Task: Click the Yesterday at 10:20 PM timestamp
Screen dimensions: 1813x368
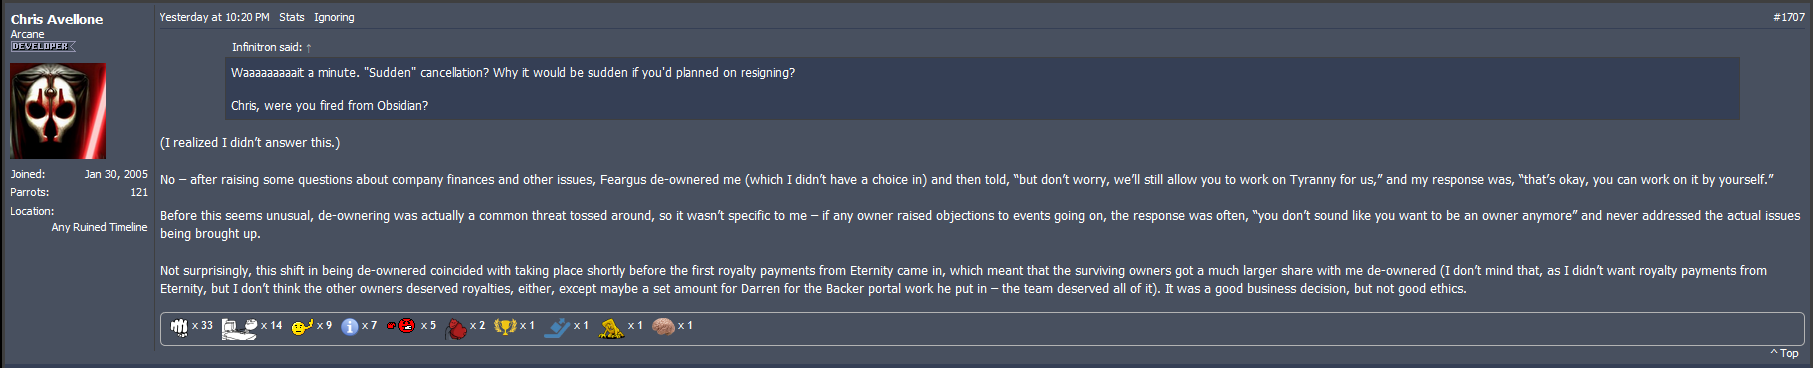Action: pos(214,17)
